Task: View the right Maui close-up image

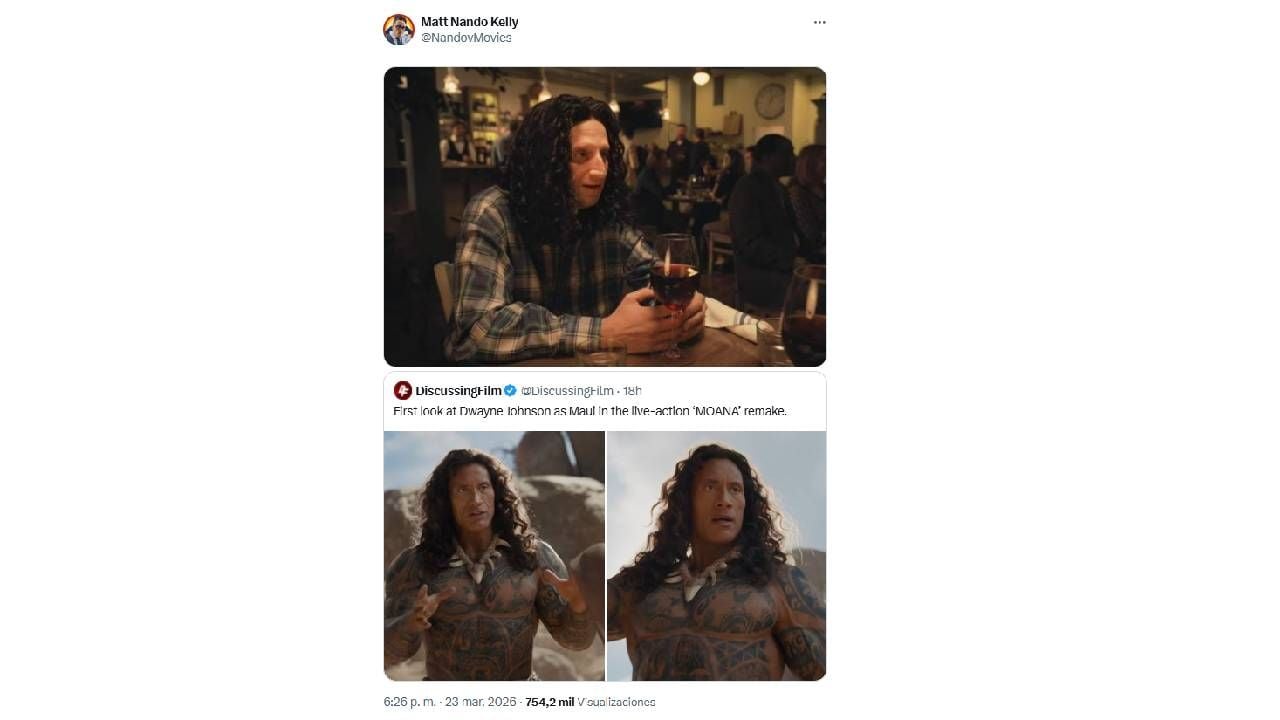Action: point(717,556)
